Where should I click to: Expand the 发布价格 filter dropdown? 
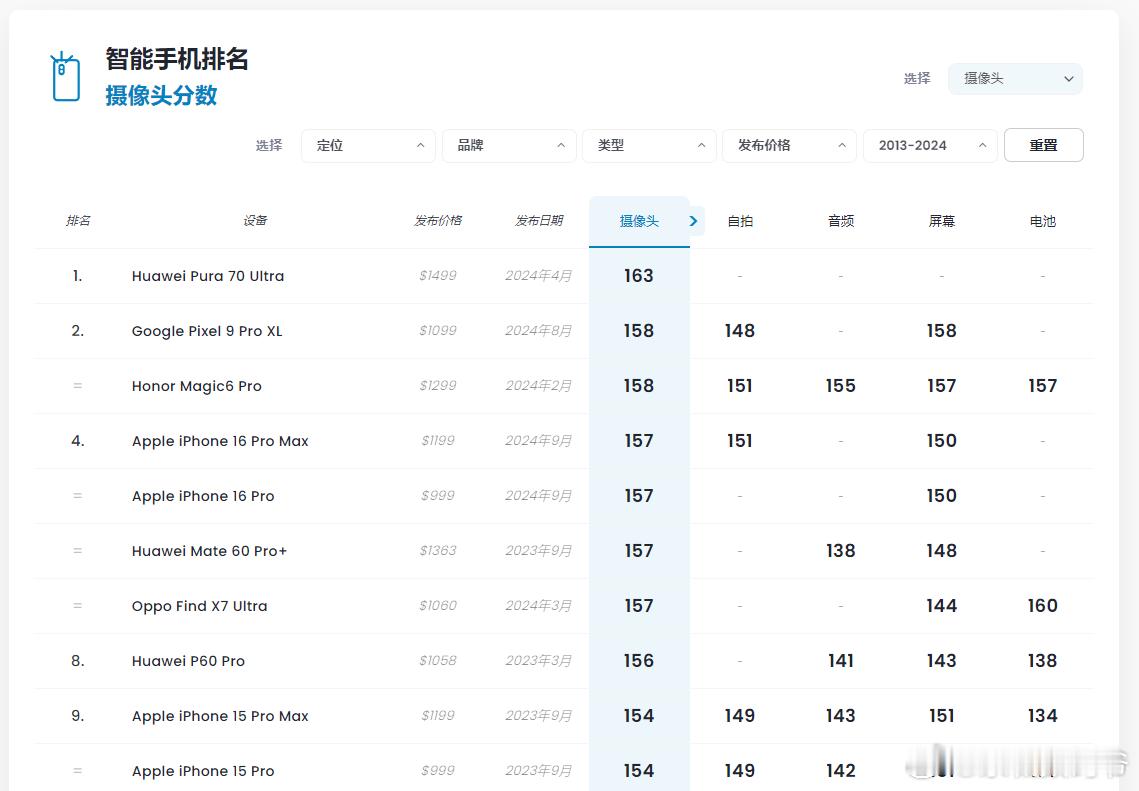point(790,145)
